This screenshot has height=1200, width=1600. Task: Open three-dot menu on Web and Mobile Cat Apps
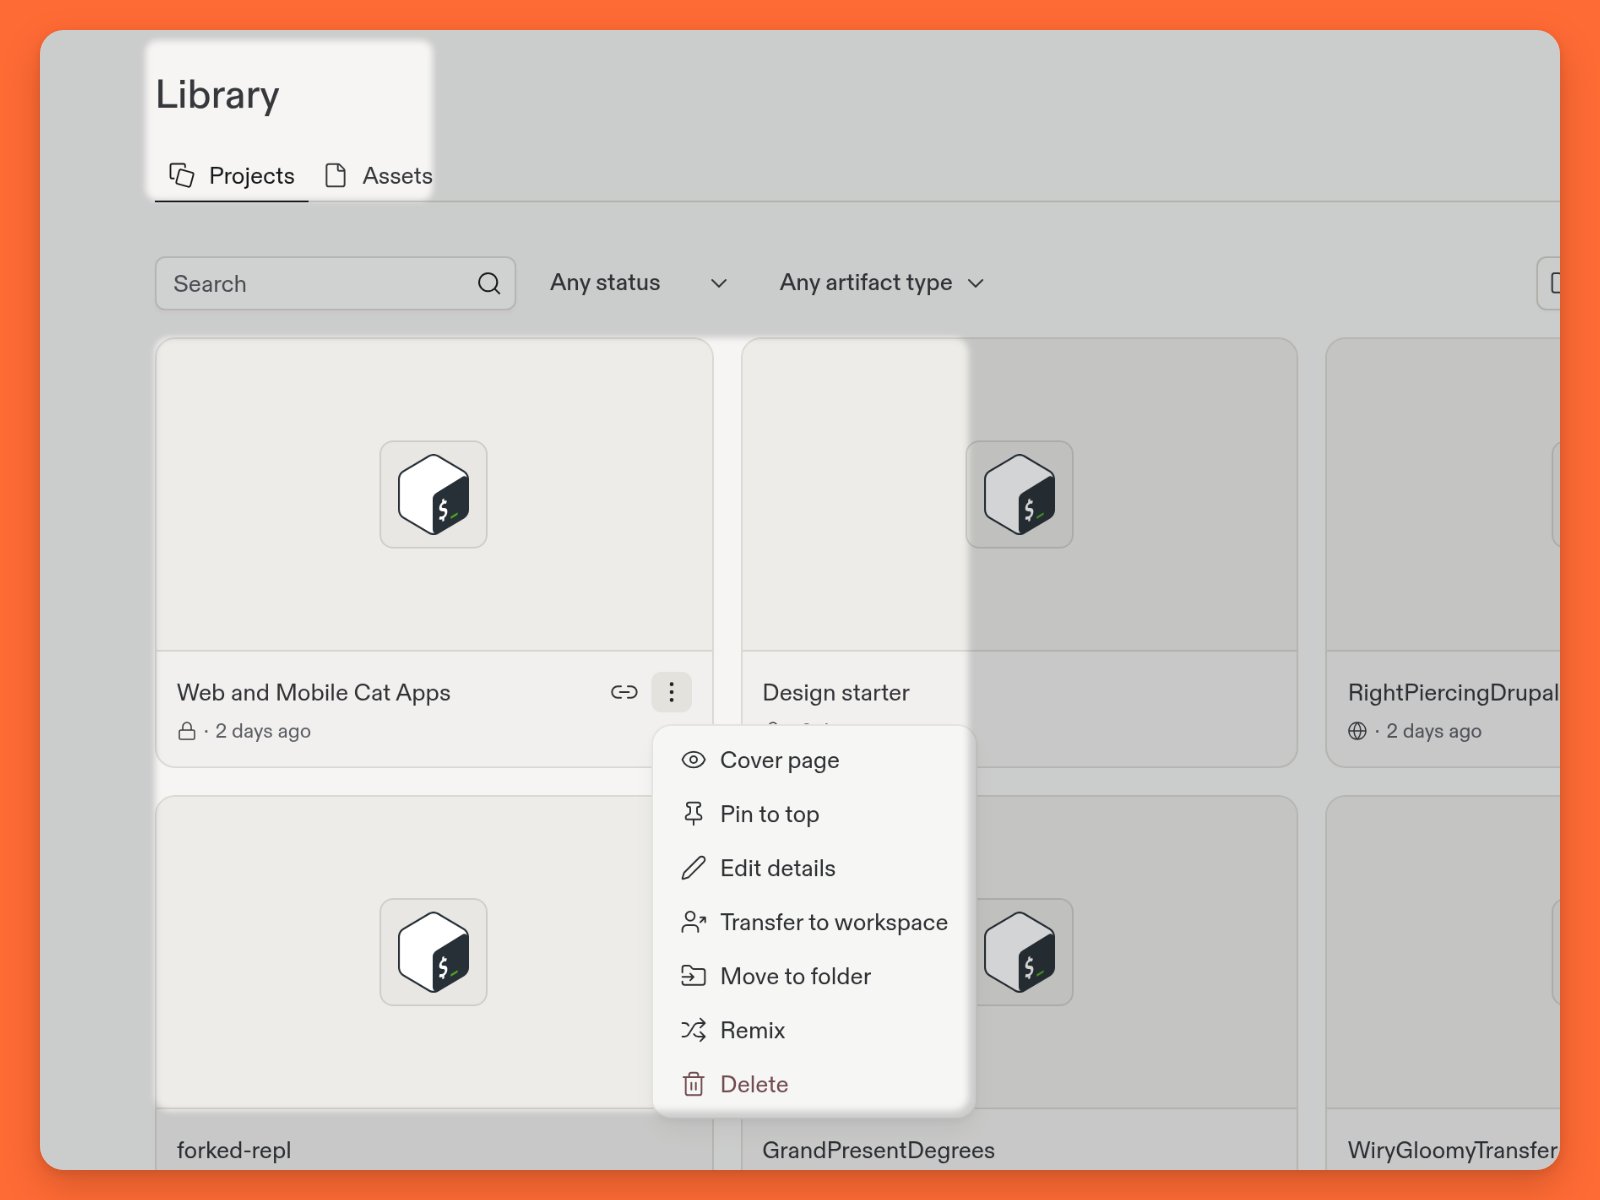[671, 692]
